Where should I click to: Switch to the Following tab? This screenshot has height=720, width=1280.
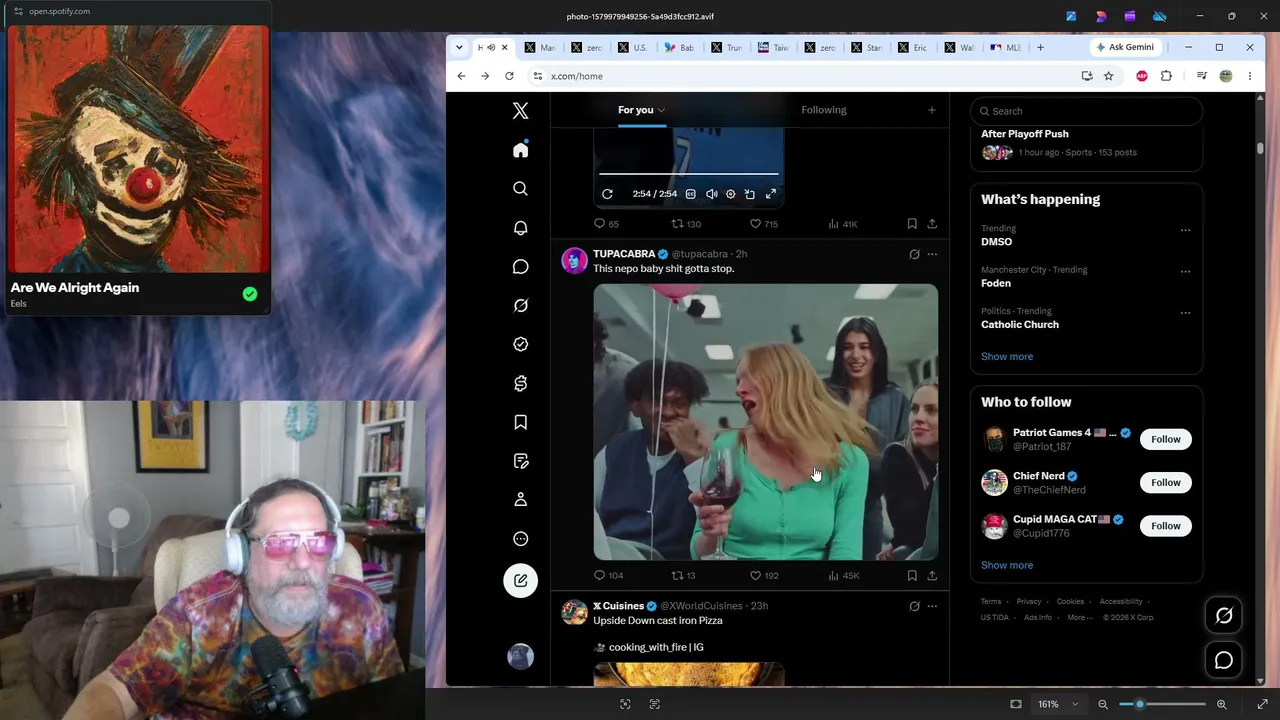click(x=823, y=110)
